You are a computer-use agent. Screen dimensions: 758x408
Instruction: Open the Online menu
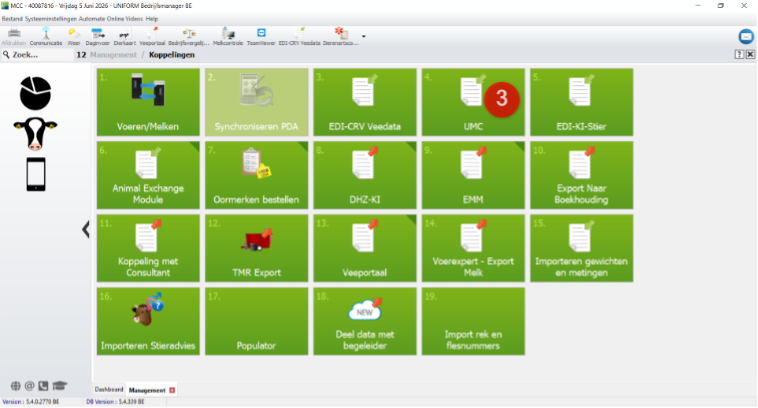[x=115, y=19]
